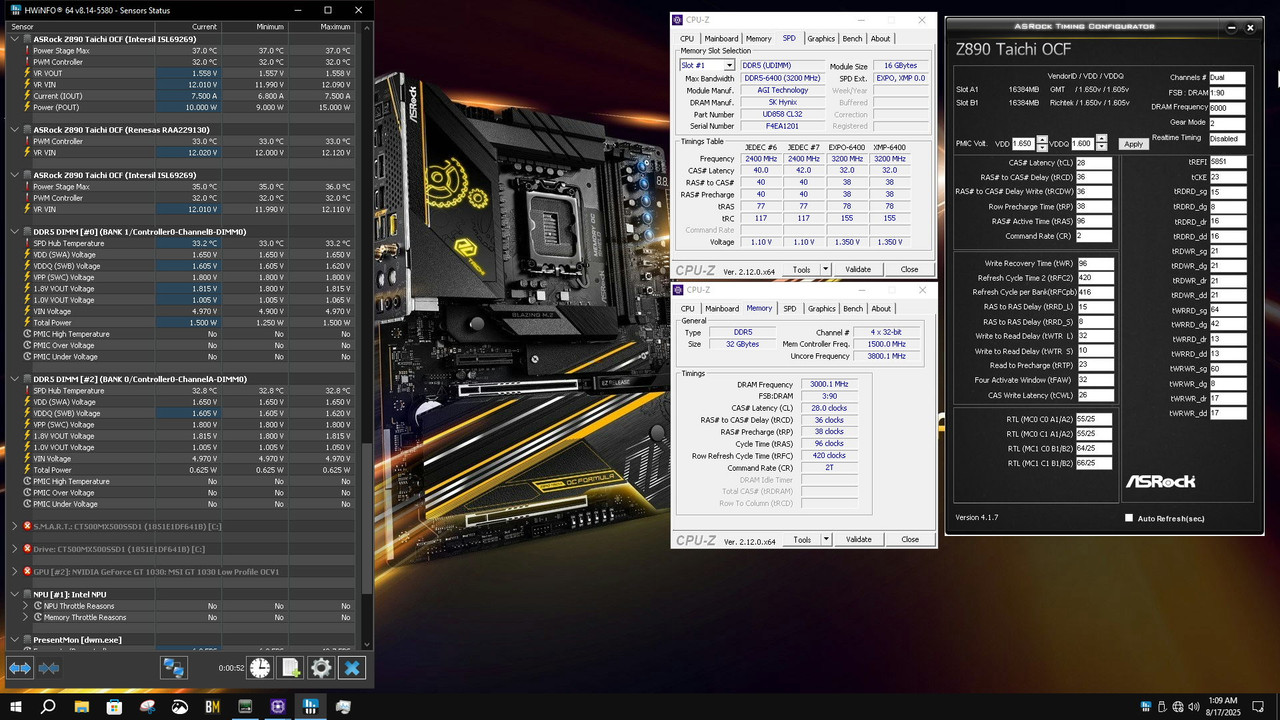
Task: Open Tools dropdown arrow in Memory window
Action: click(x=825, y=539)
